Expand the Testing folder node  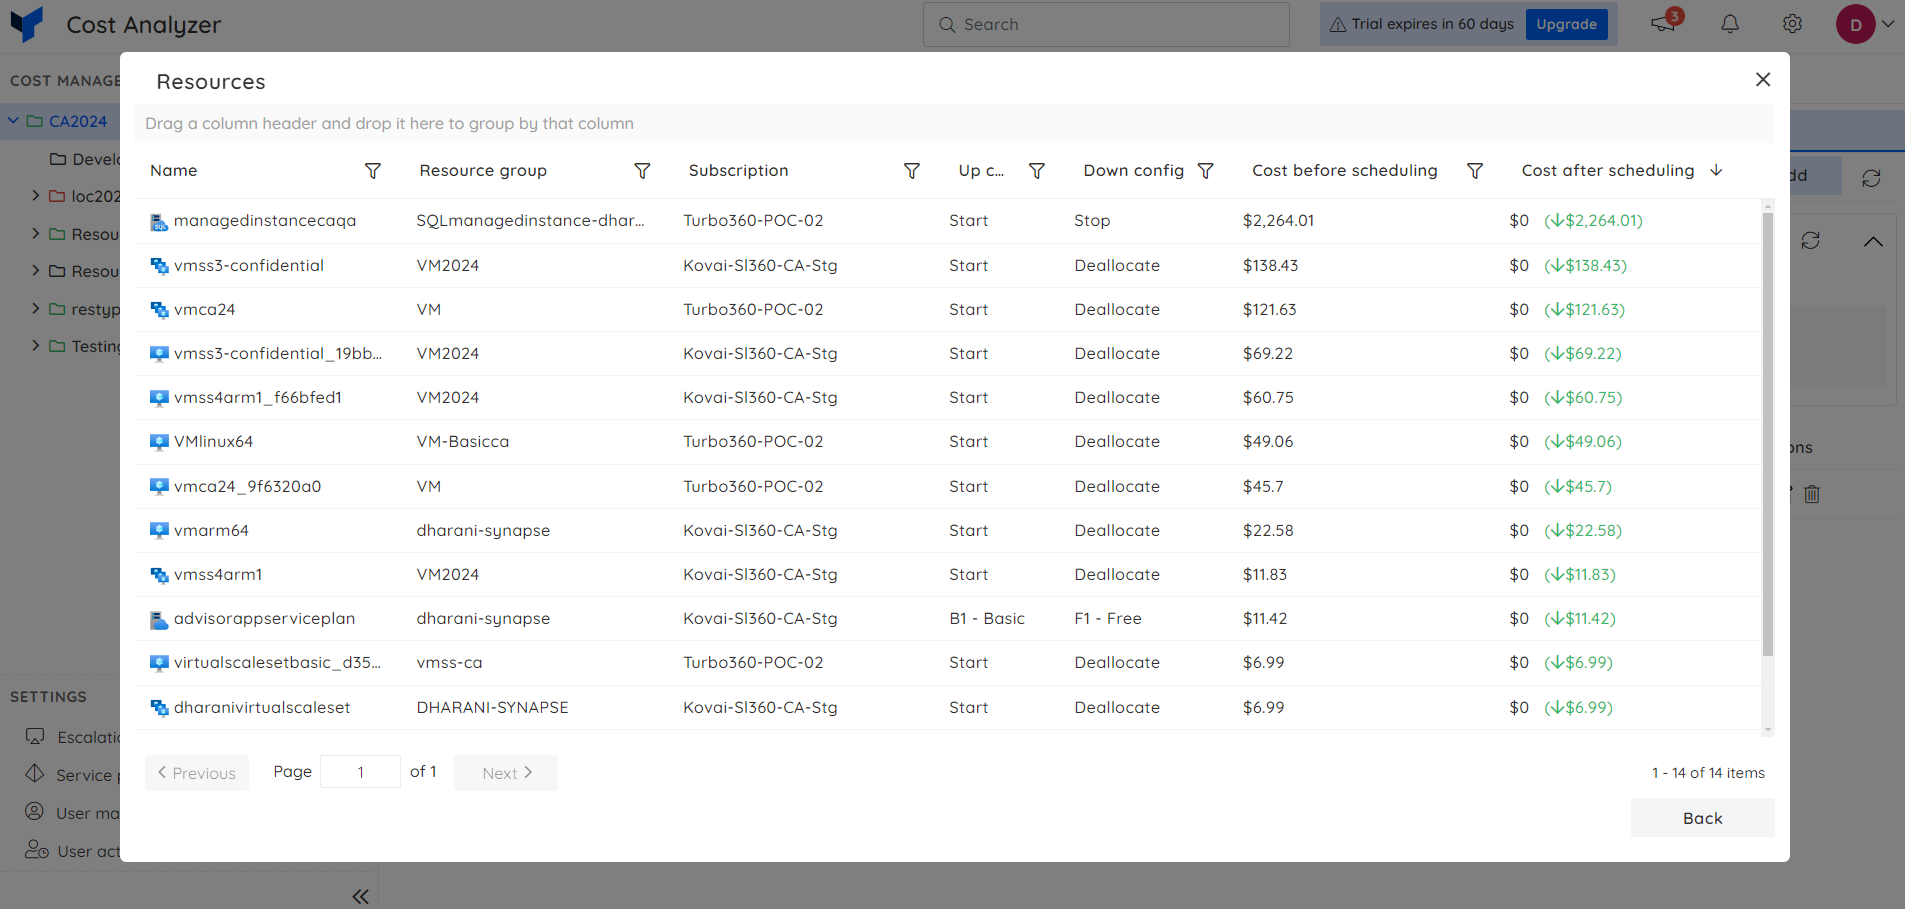click(36, 346)
